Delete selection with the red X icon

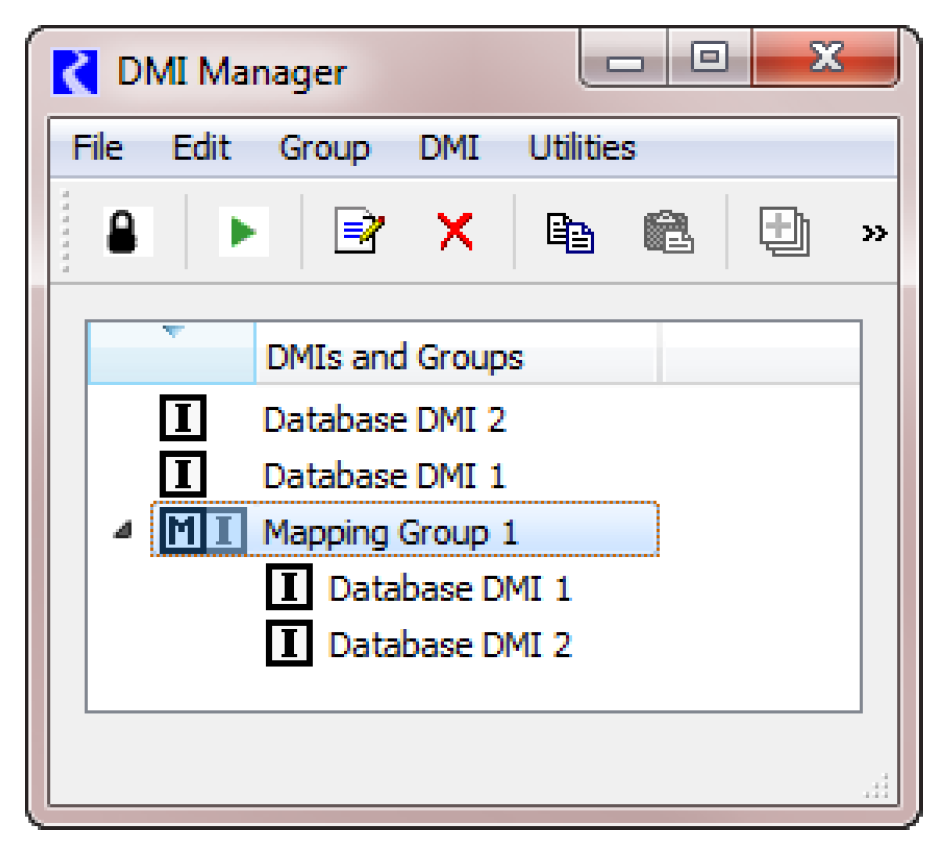click(456, 231)
